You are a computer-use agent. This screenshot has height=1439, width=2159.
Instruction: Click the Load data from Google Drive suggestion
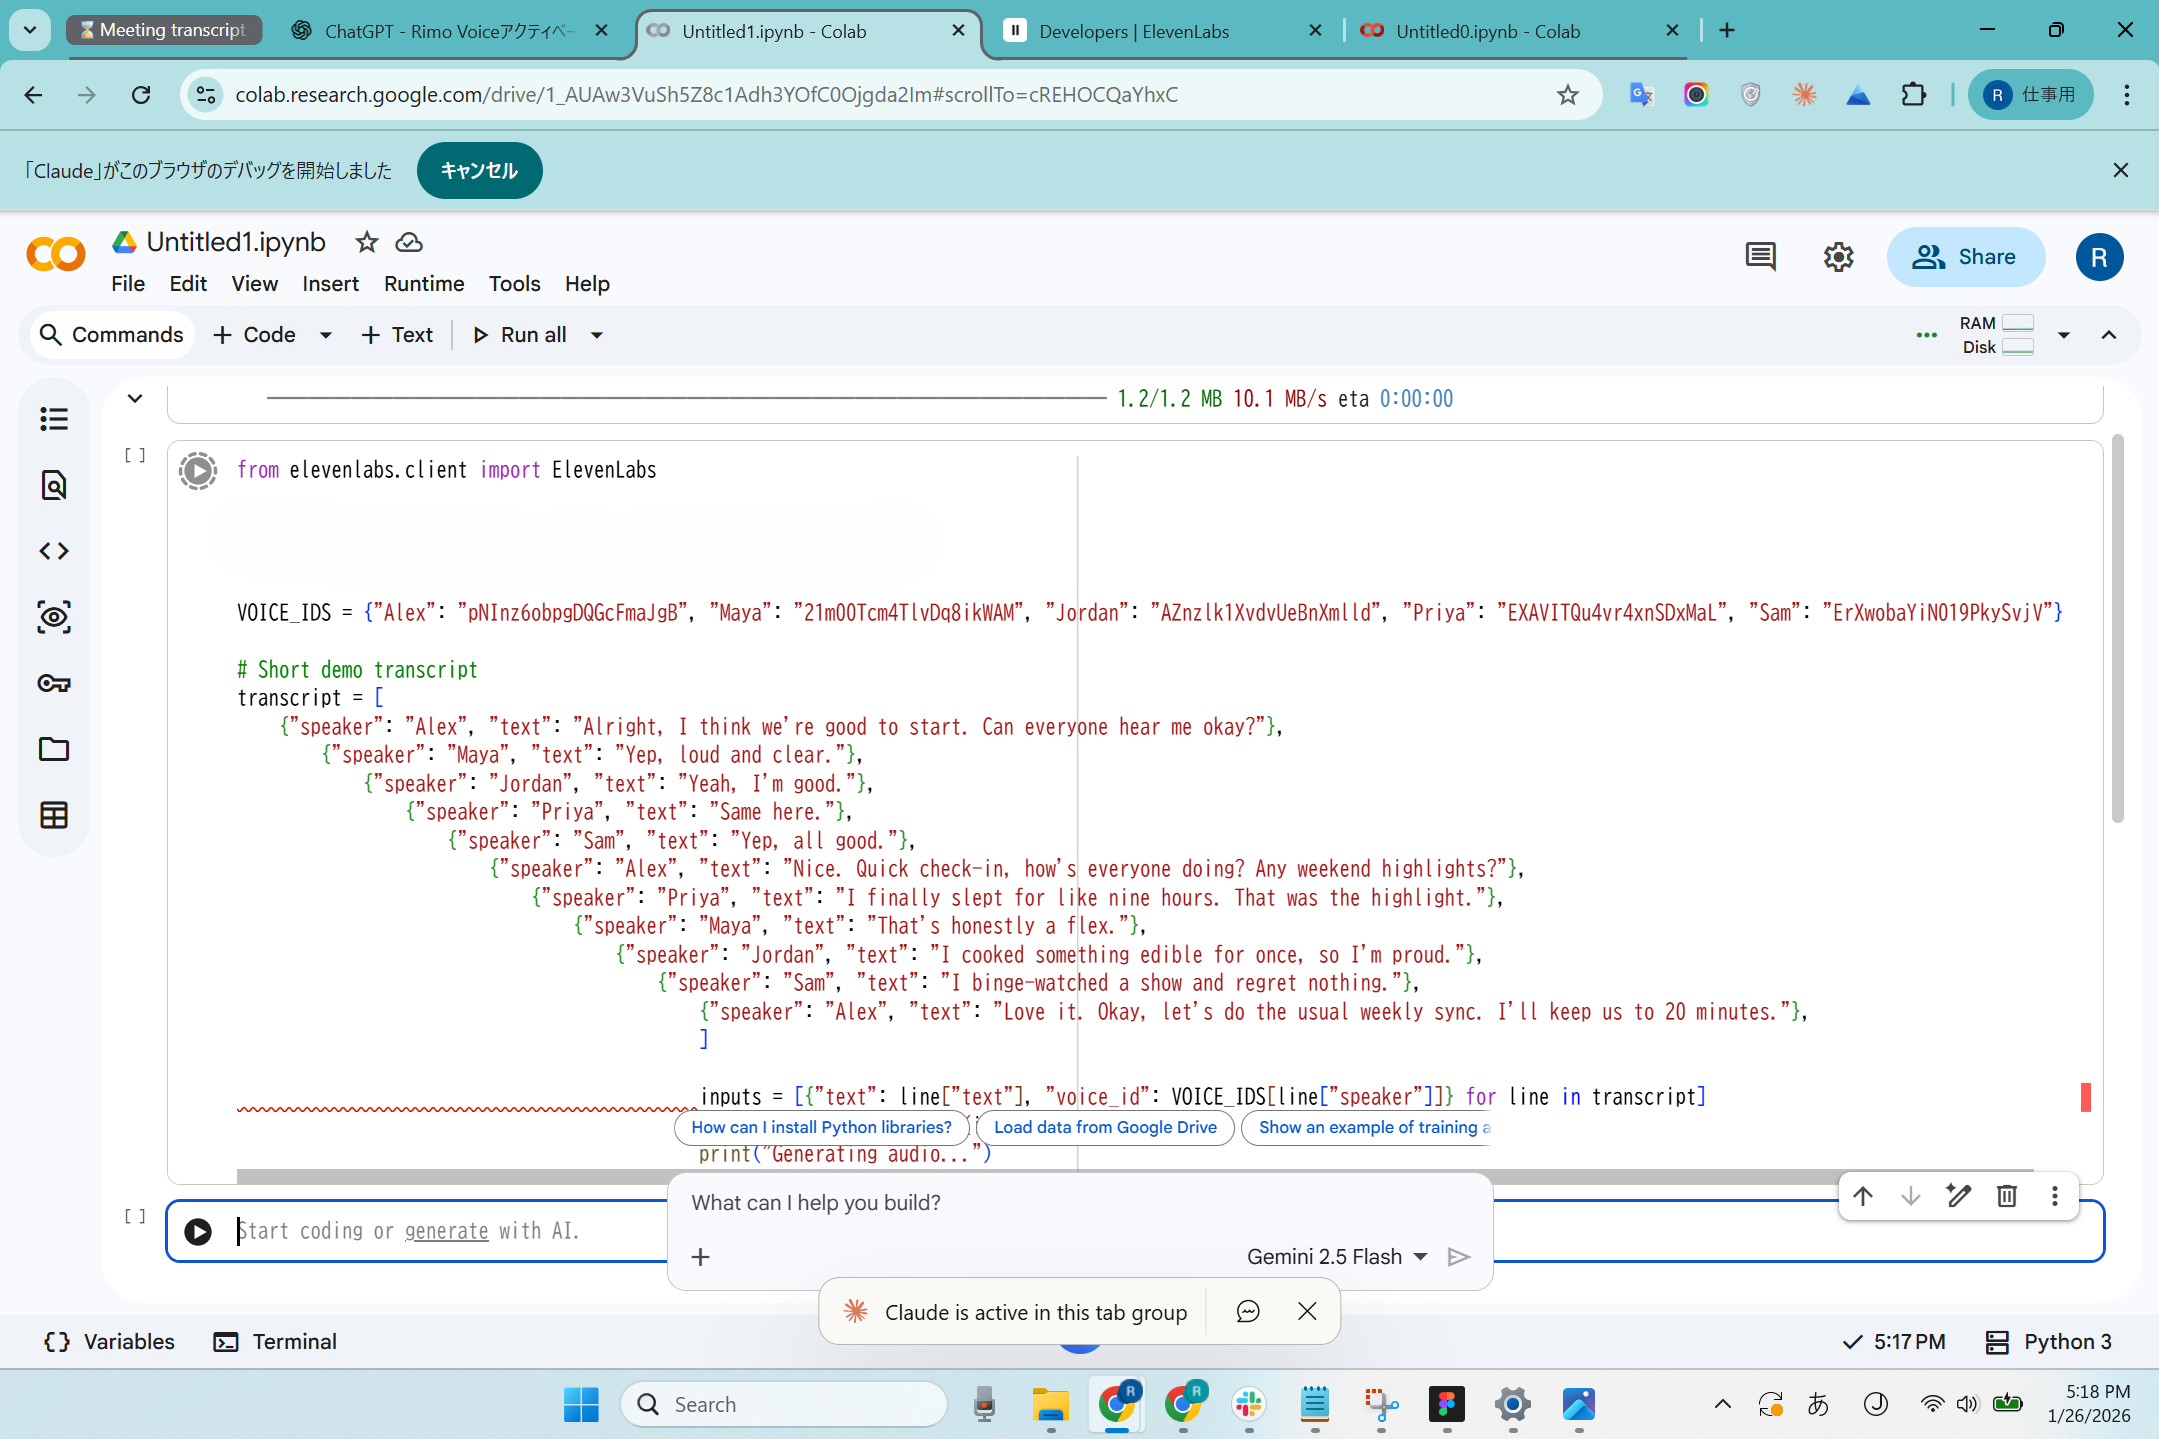pos(1104,1127)
